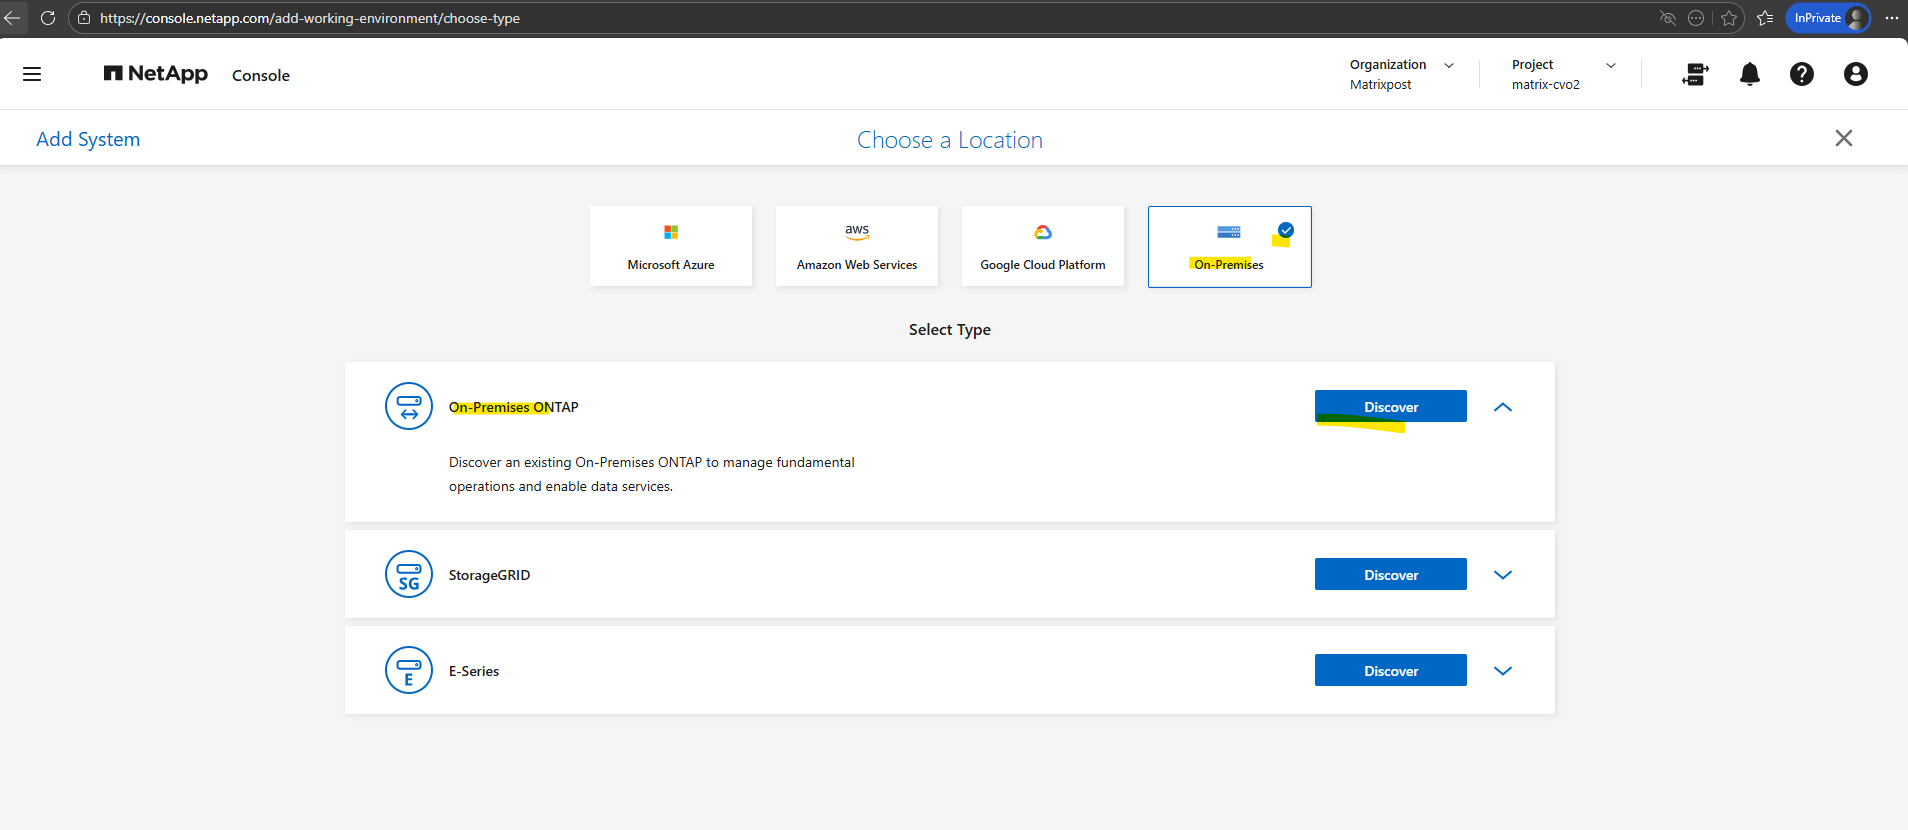Click the NetApp logo
The image size is (1908, 830).
156,74
